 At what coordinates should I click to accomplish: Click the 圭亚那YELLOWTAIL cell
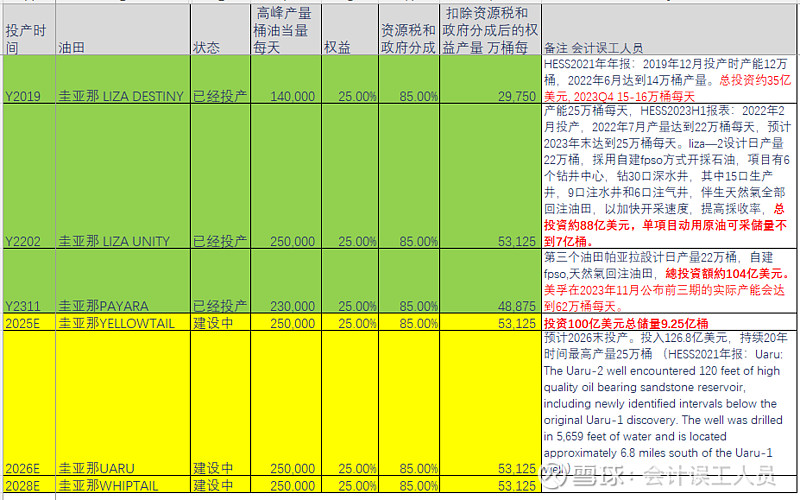(x=123, y=322)
